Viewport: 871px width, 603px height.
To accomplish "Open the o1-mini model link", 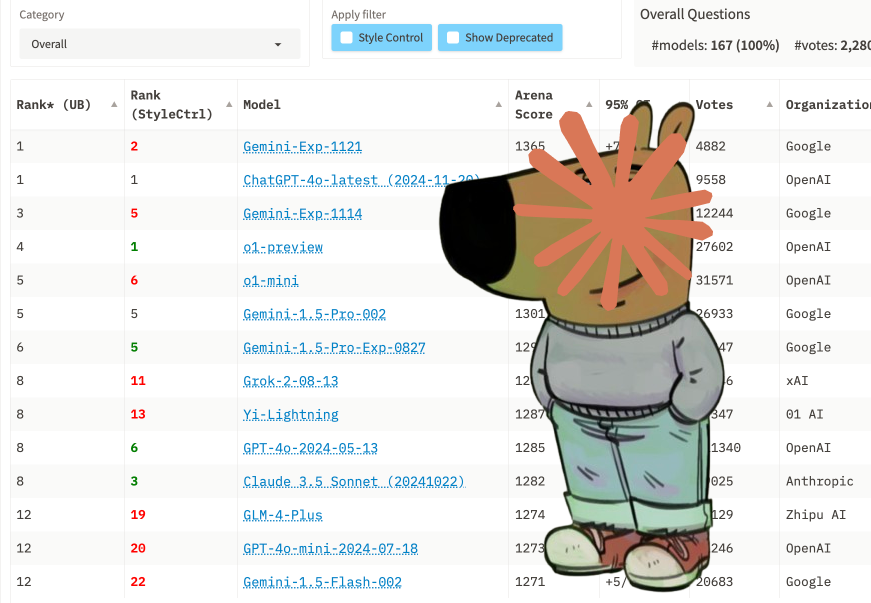I will [x=271, y=280].
